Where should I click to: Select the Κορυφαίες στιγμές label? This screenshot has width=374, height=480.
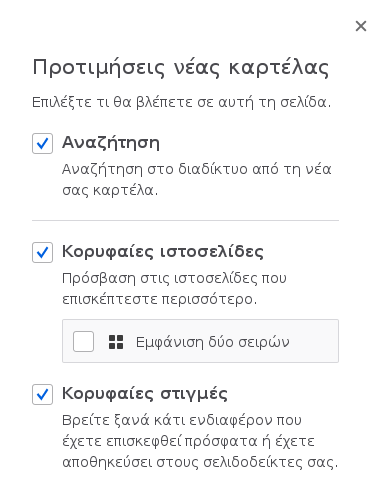tap(145, 394)
